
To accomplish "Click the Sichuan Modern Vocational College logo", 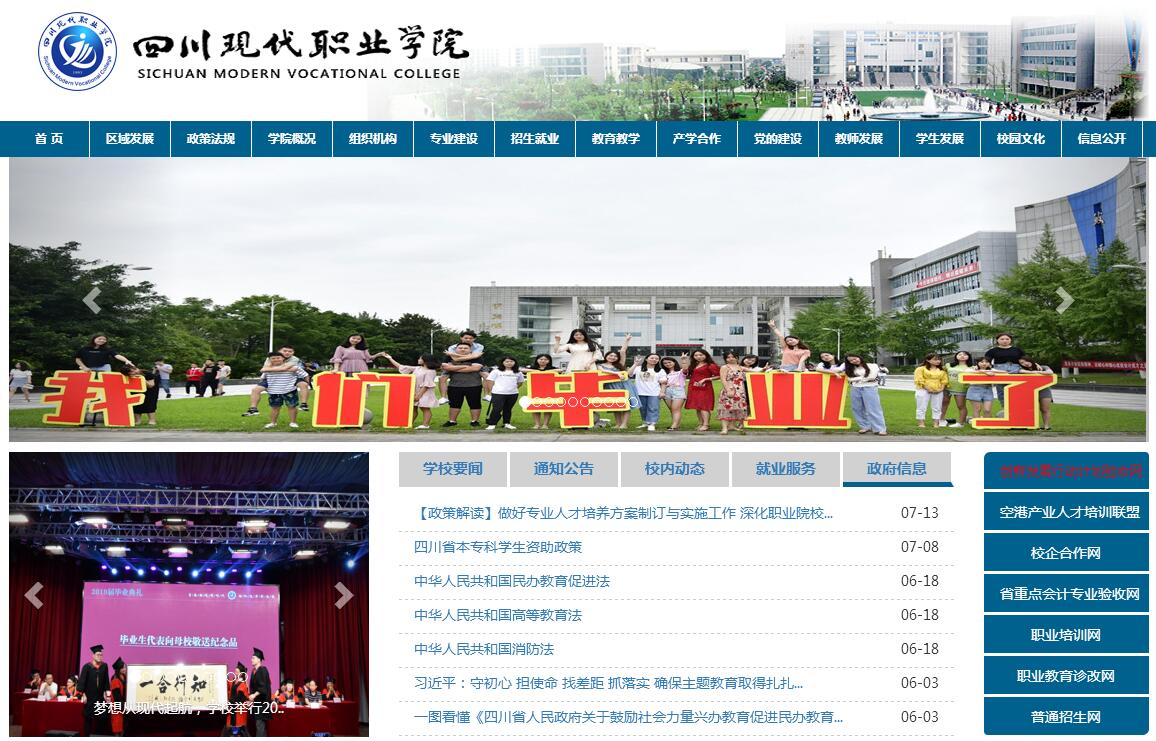I will [x=78, y=52].
